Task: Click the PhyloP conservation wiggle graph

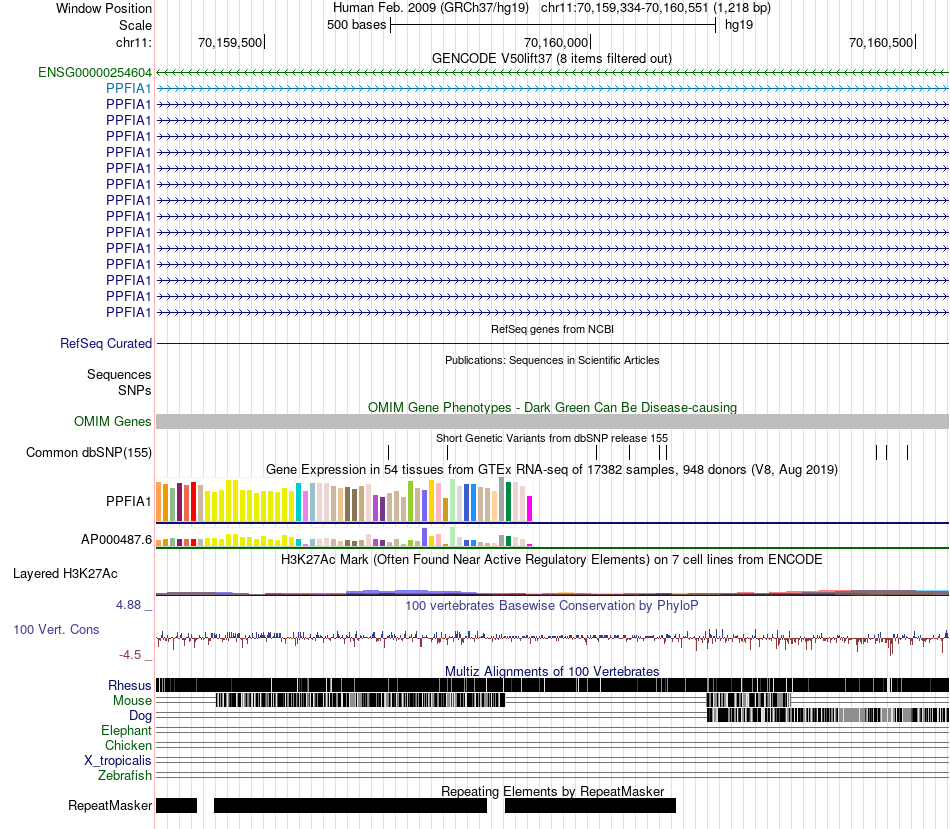Action: (x=552, y=640)
